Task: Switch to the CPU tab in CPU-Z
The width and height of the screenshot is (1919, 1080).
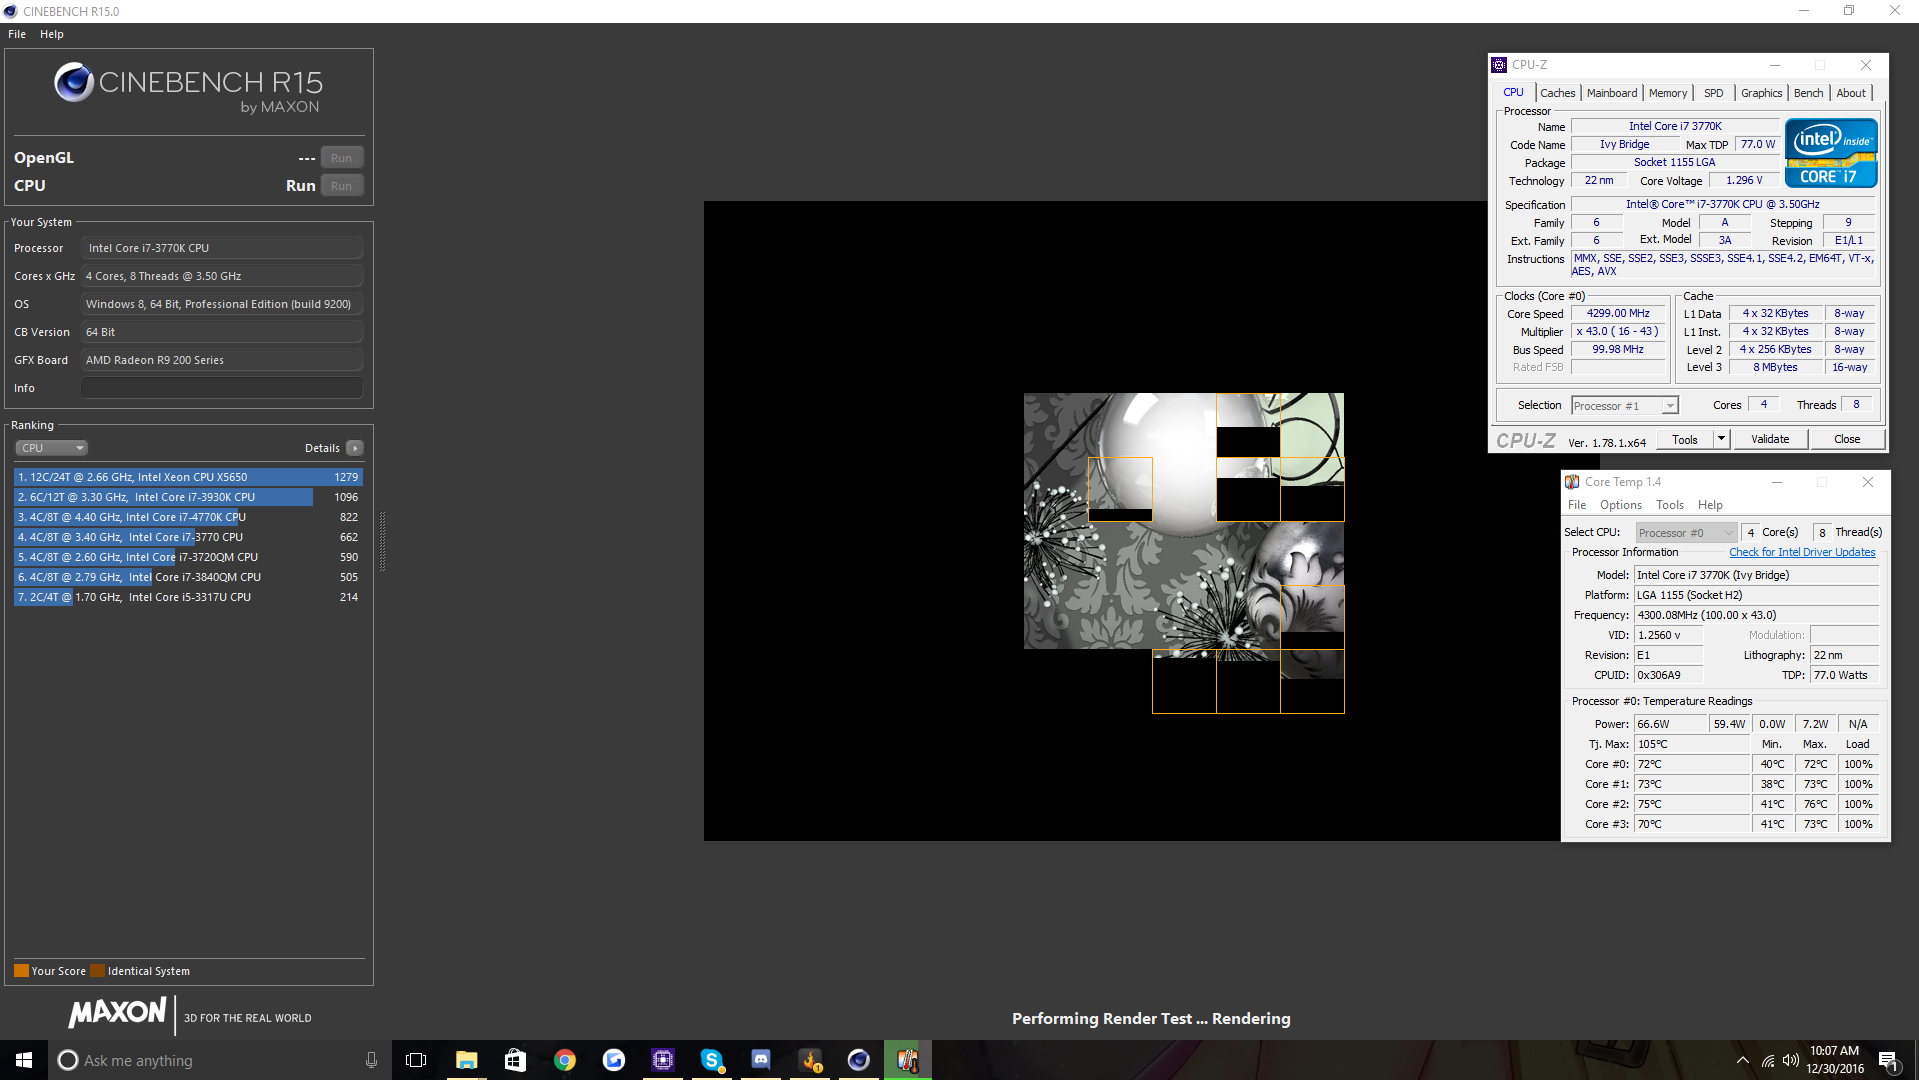Action: pyautogui.click(x=1514, y=93)
